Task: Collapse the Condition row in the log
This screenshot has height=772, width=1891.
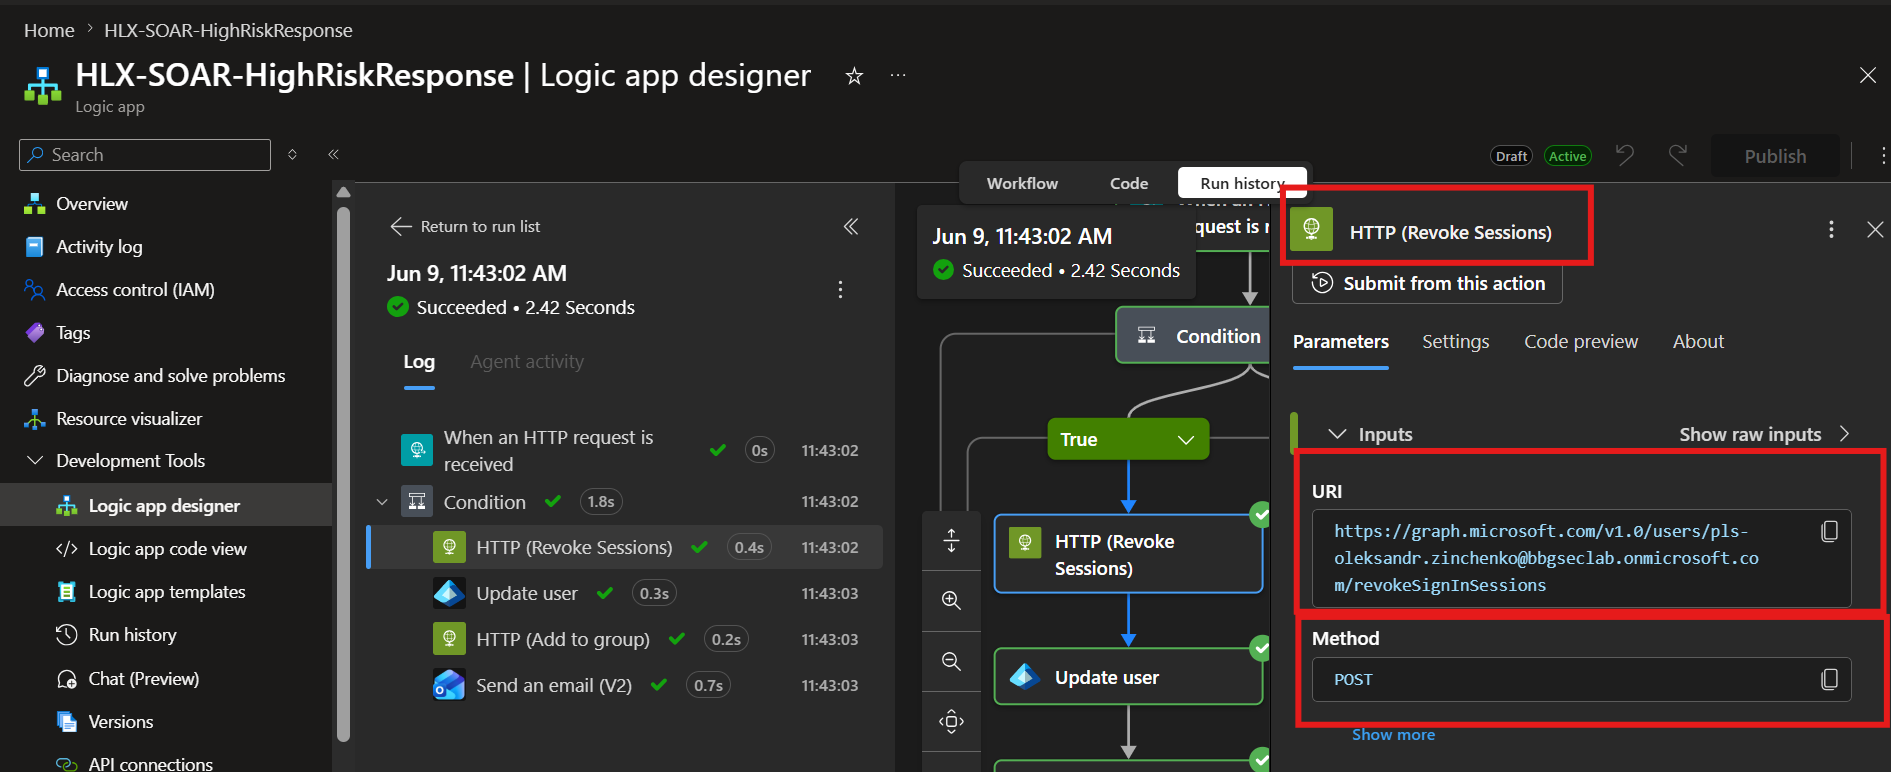Action: coord(382,502)
